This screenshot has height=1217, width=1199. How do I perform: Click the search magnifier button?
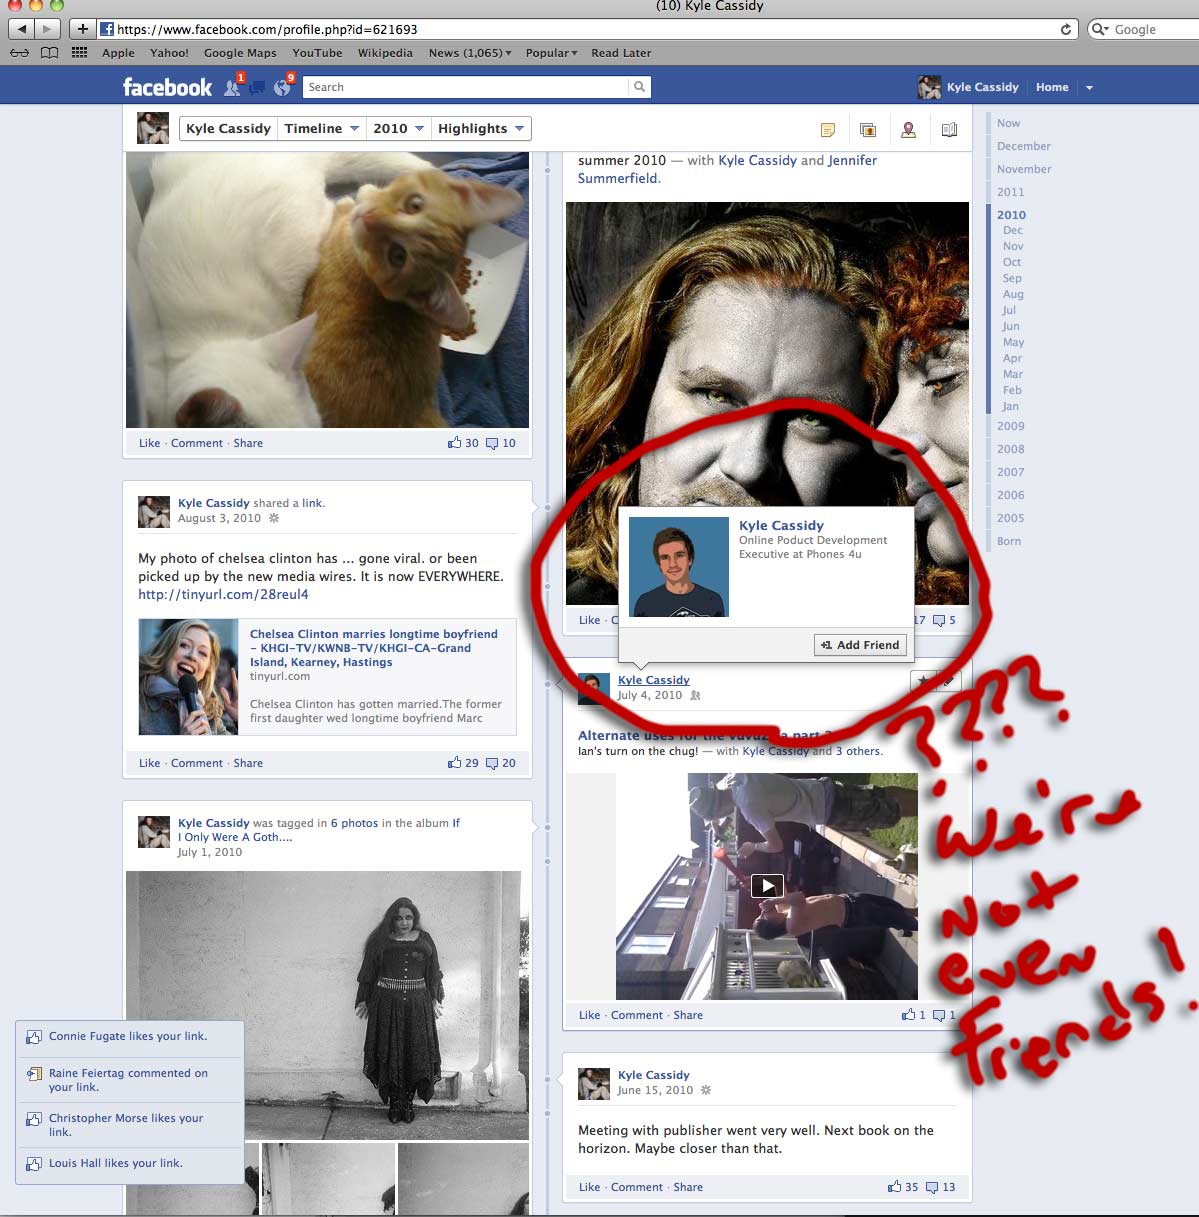(639, 87)
